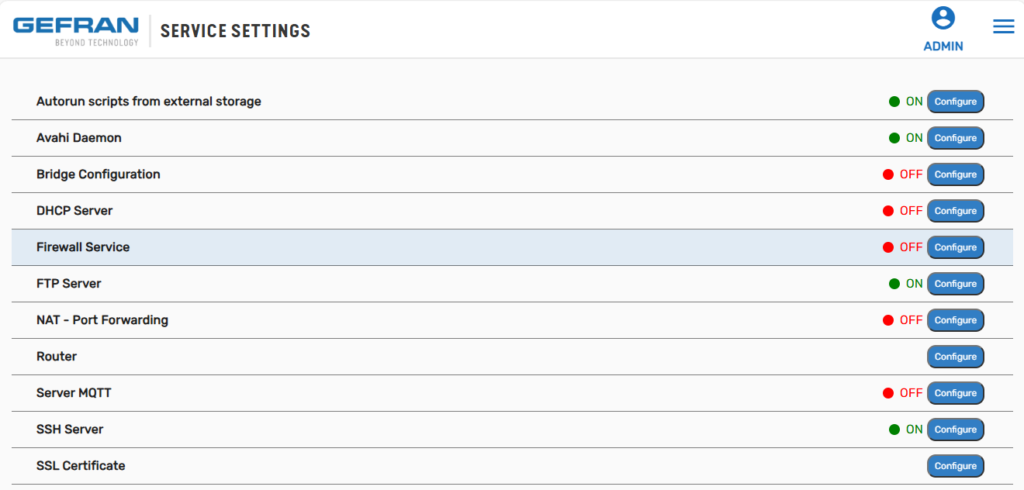This screenshot has width=1024, height=490.
Task: Open NAT - Port Forwarding configuration
Action: [x=955, y=320]
